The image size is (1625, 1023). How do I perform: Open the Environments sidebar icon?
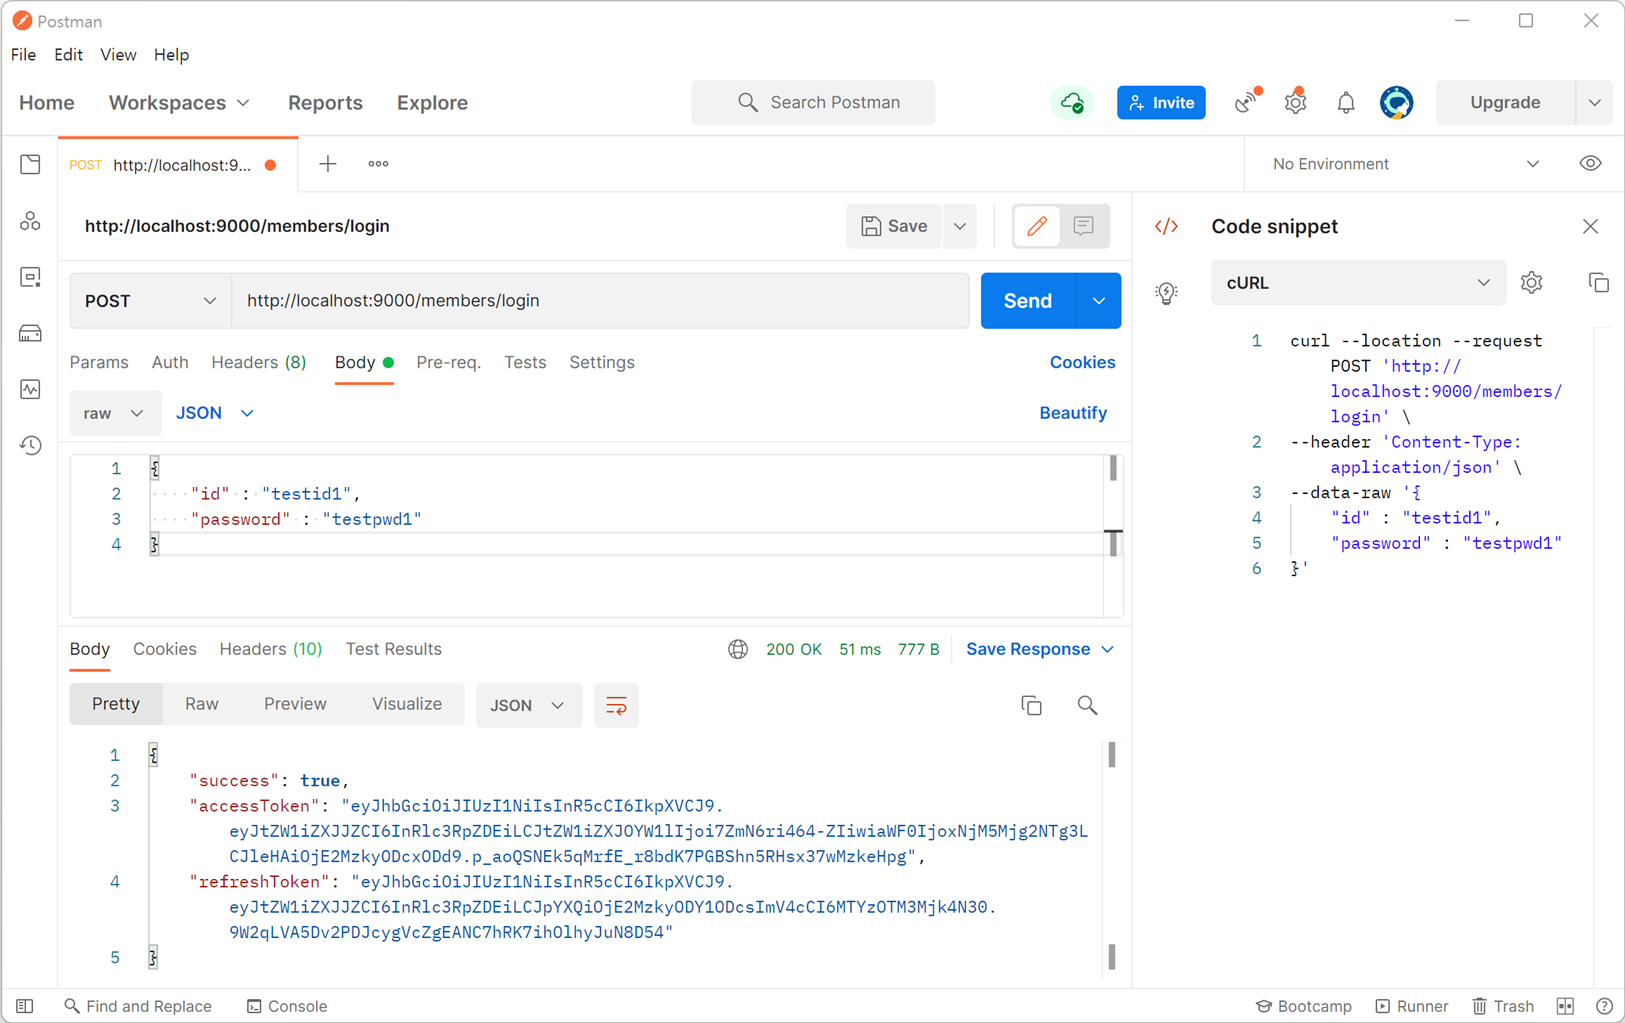[x=30, y=277]
